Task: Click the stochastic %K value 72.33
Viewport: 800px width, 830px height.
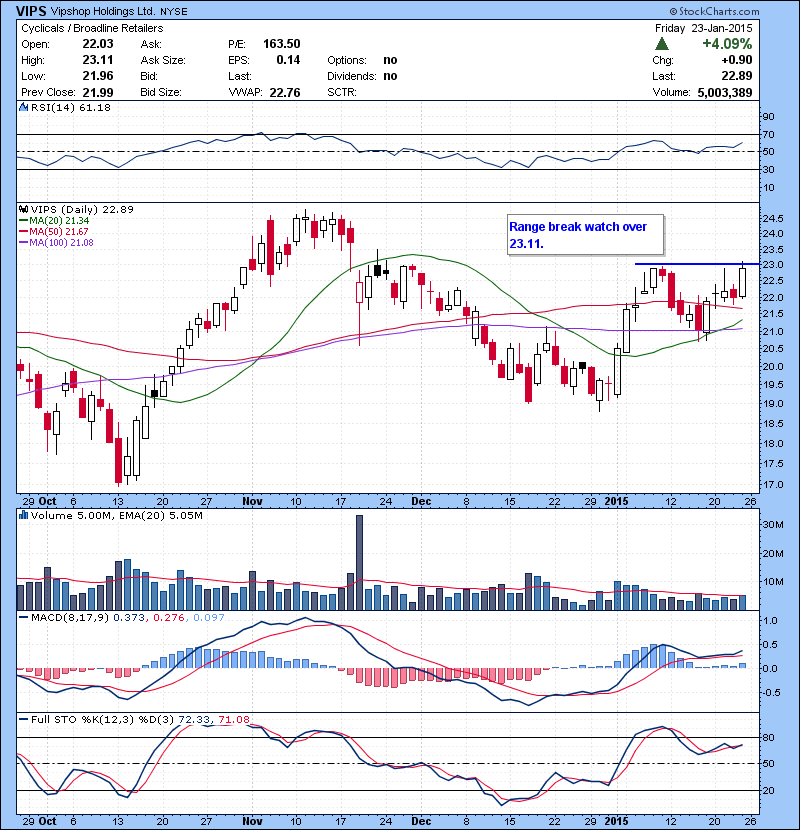Action: coord(194,719)
